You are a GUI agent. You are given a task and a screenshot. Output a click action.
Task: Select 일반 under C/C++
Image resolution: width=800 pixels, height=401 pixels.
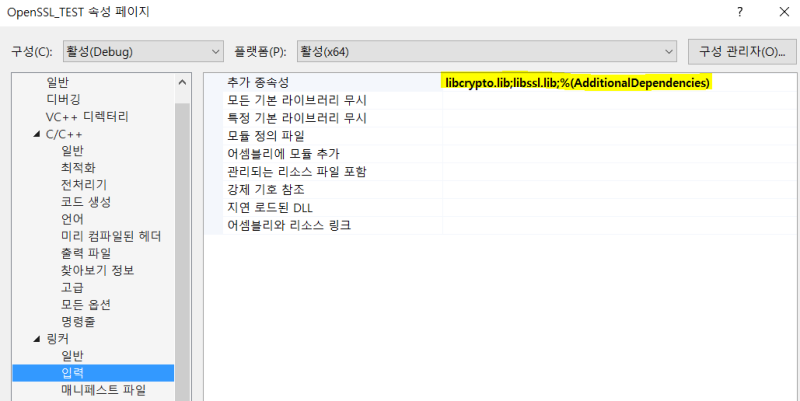pos(72,151)
